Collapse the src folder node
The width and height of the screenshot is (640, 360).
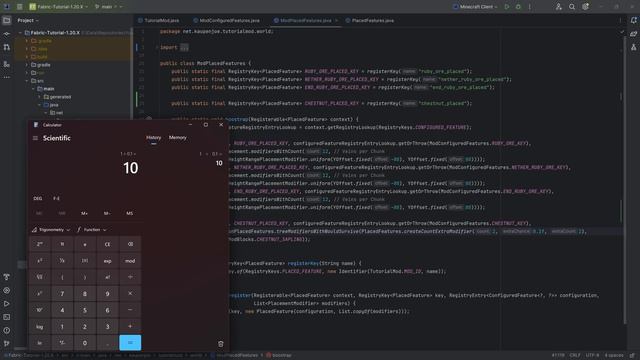[27, 81]
